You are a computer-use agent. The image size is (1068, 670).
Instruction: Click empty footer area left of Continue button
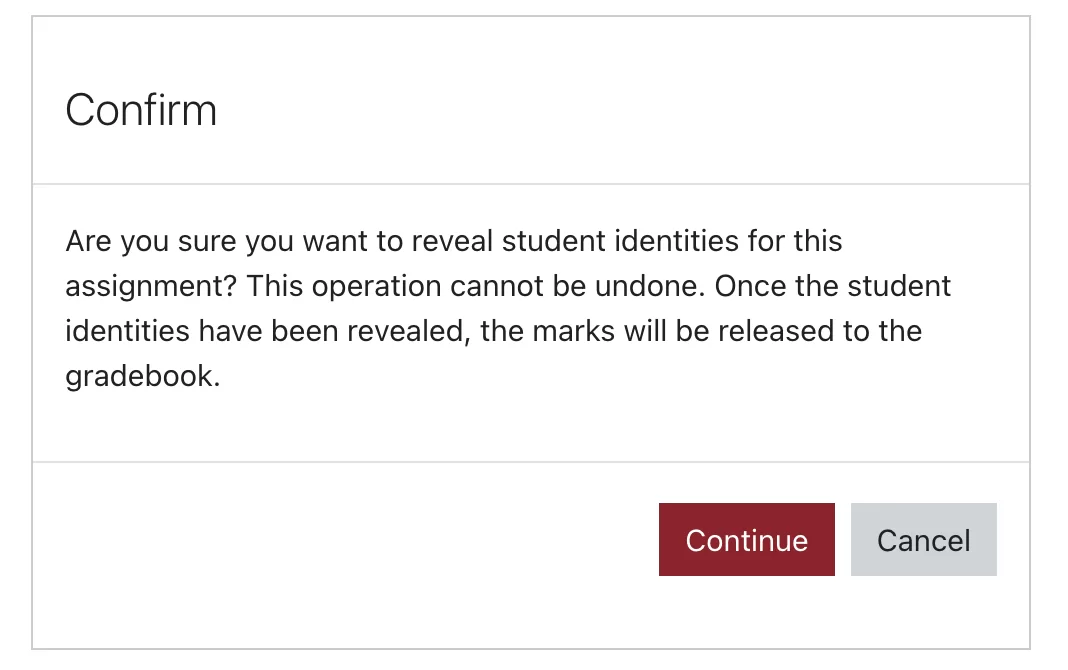[341, 539]
